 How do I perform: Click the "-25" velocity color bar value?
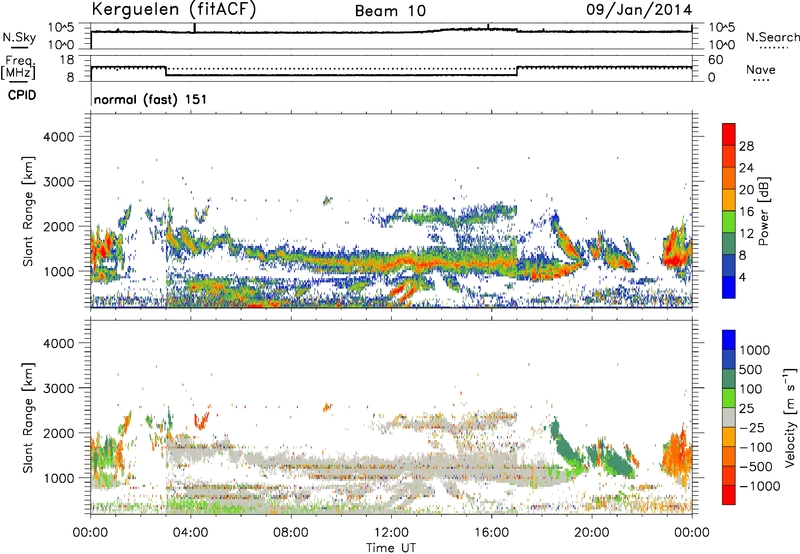(751, 428)
